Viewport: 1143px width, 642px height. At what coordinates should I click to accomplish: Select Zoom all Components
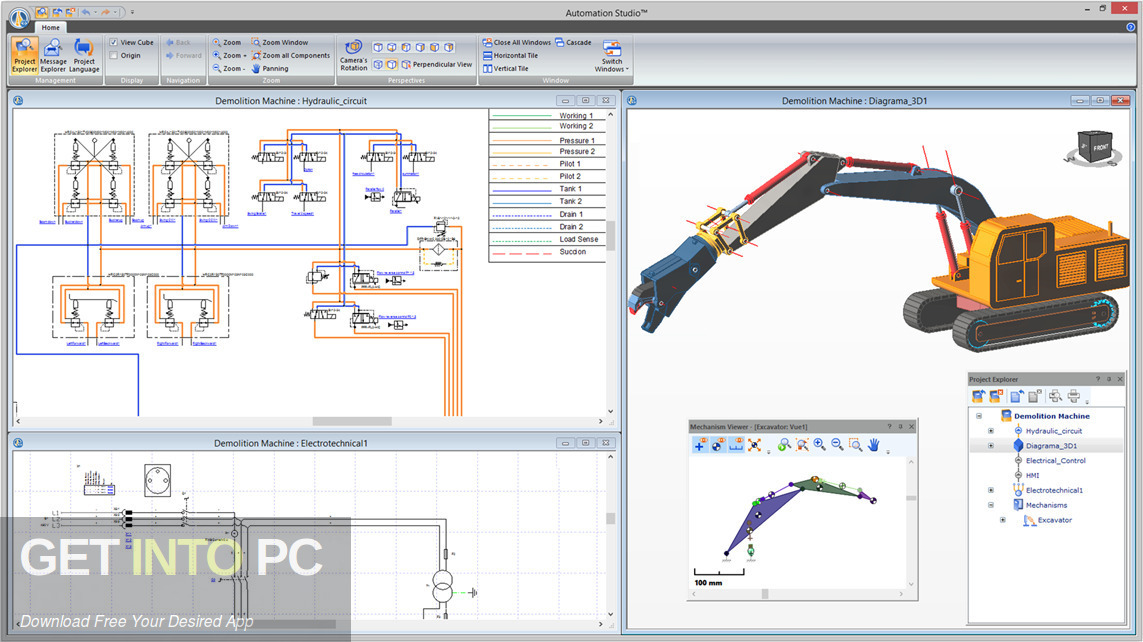click(291, 55)
